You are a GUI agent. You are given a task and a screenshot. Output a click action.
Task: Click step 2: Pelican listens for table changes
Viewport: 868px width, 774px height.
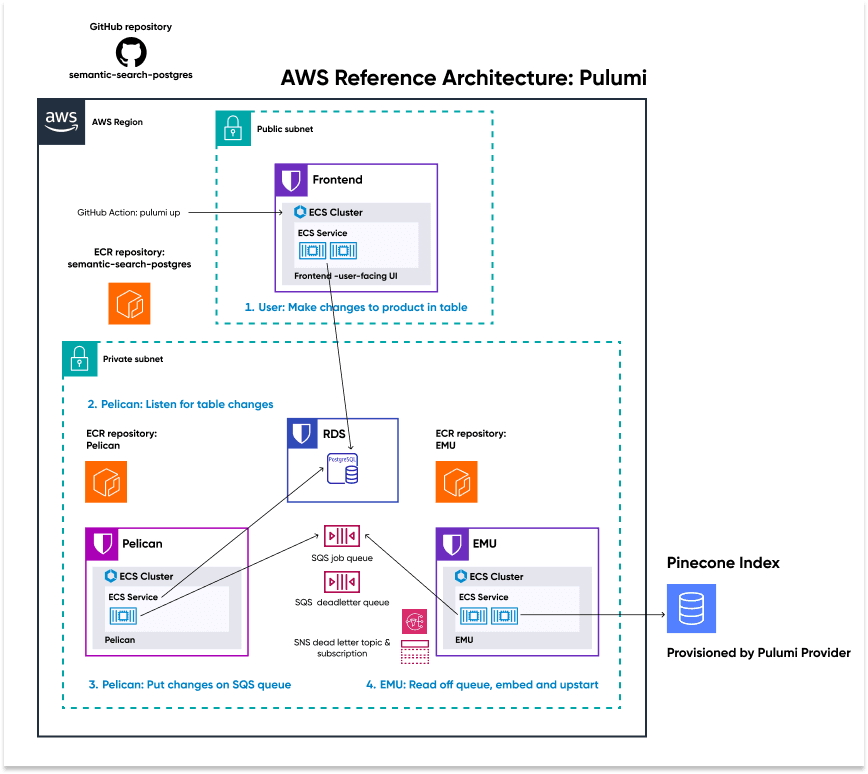tap(183, 404)
